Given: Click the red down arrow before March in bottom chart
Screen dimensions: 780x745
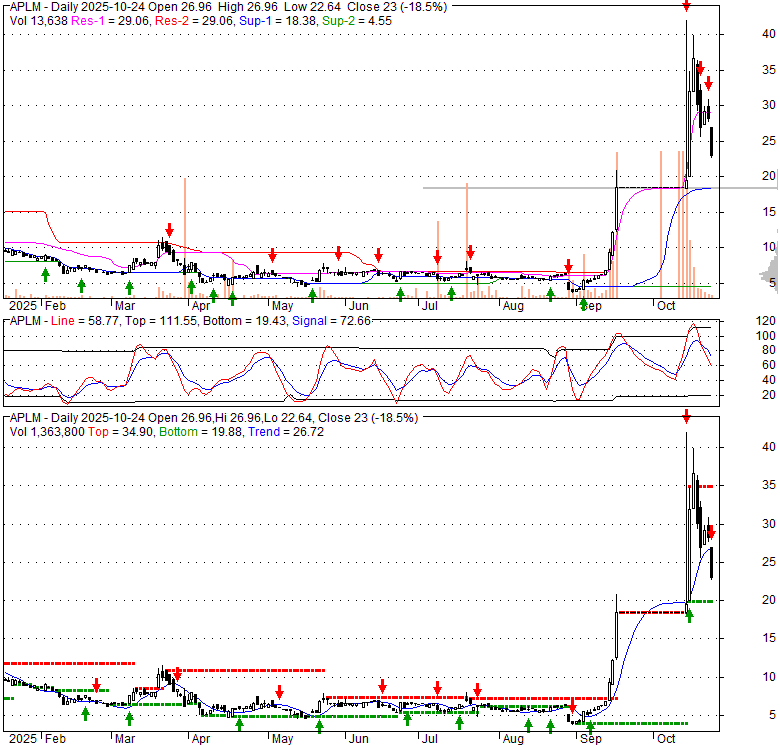Looking at the screenshot, I should coord(97,685).
